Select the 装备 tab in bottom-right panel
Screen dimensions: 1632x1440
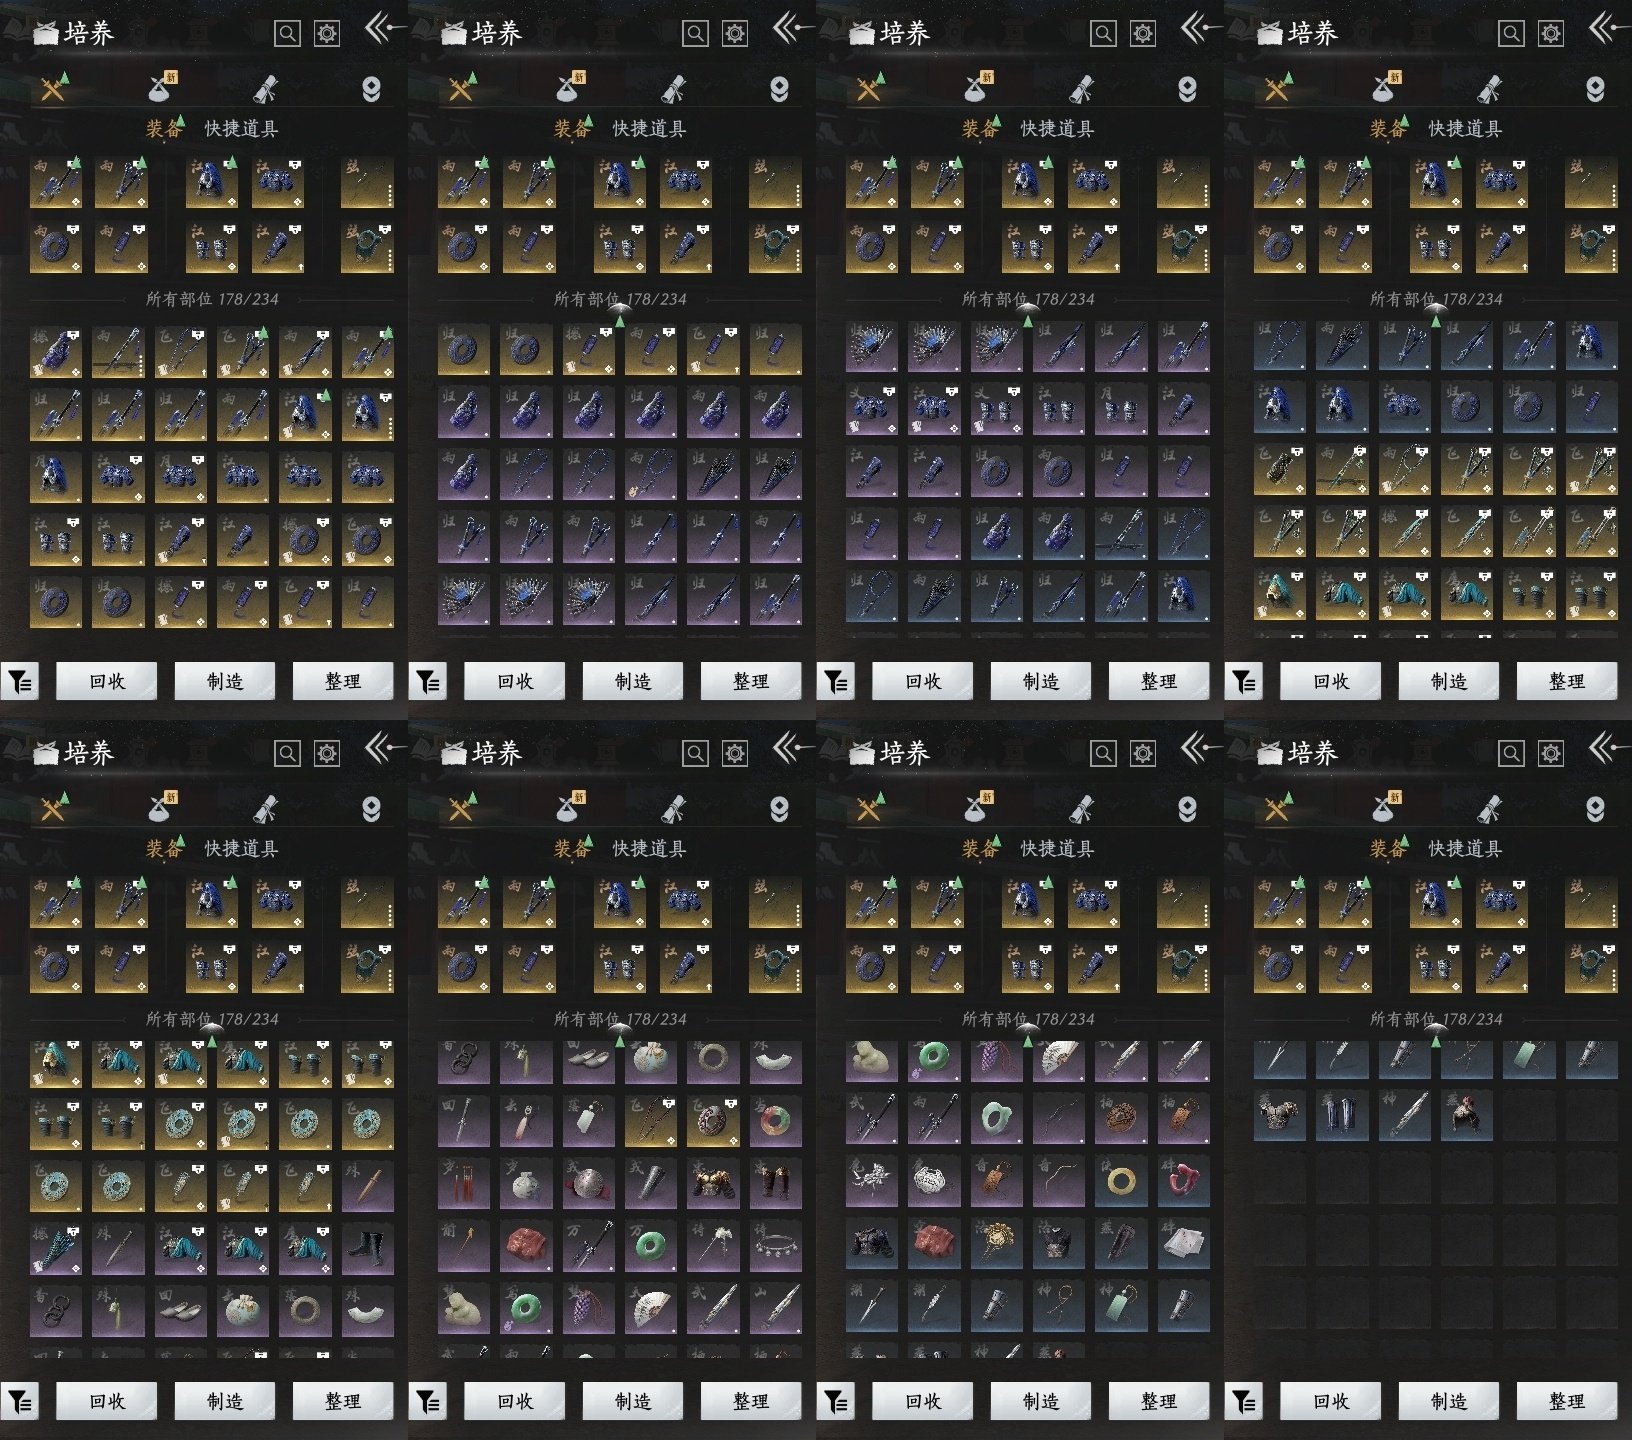pyautogui.click(x=1388, y=849)
